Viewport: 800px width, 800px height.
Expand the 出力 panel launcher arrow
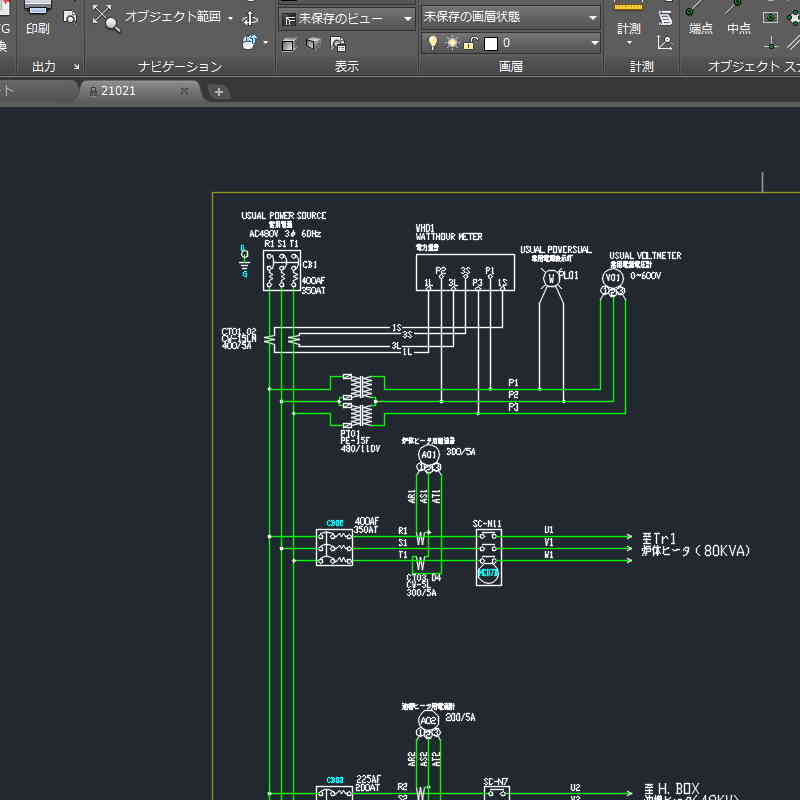pos(76,67)
